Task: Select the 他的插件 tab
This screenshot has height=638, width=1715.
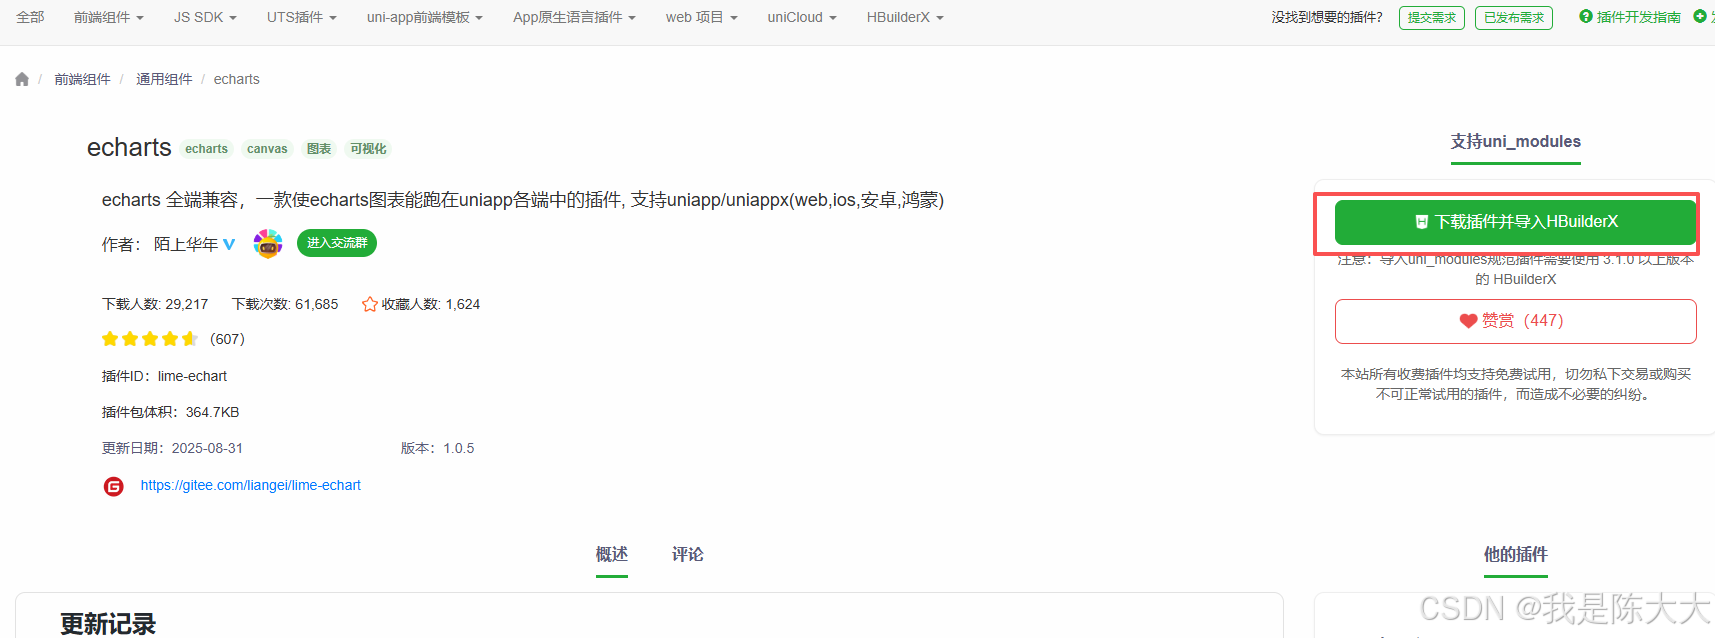Action: (1516, 554)
